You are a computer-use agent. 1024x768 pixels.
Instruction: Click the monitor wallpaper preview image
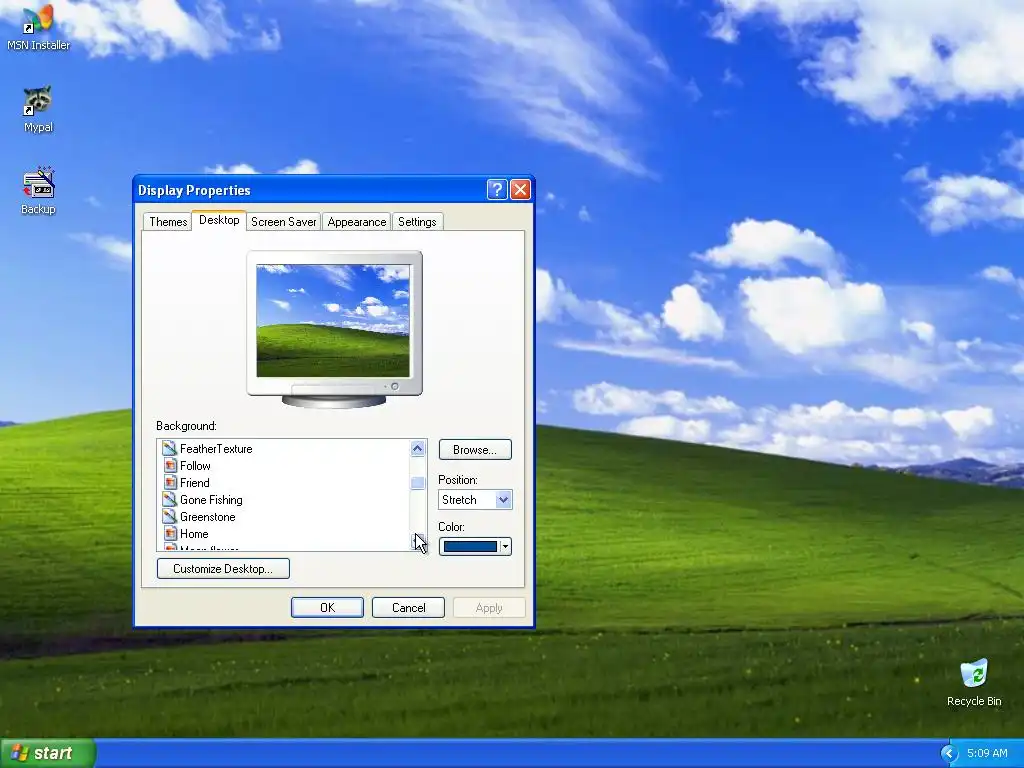pyautogui.click(x=333, y=321)
